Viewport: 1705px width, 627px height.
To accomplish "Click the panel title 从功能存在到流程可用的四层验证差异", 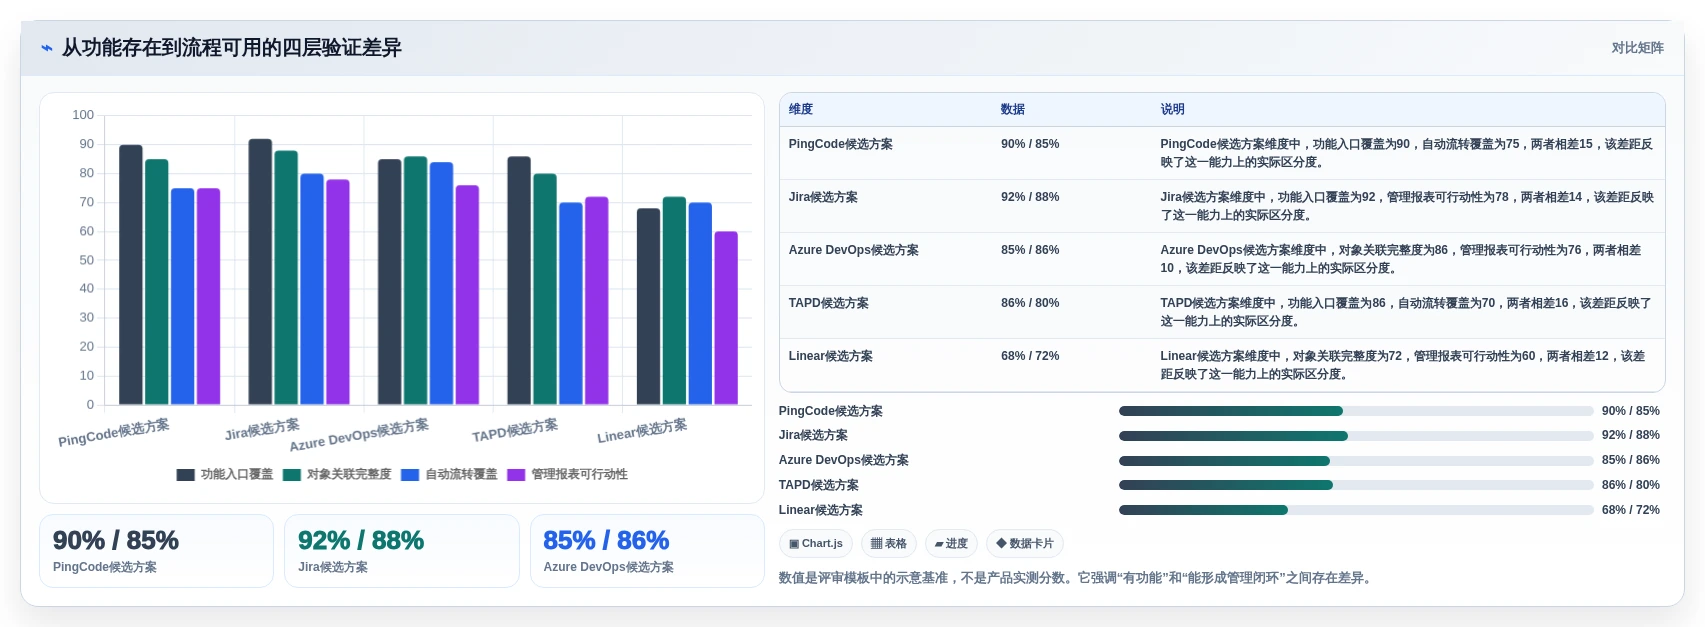I will click(232, 48).
